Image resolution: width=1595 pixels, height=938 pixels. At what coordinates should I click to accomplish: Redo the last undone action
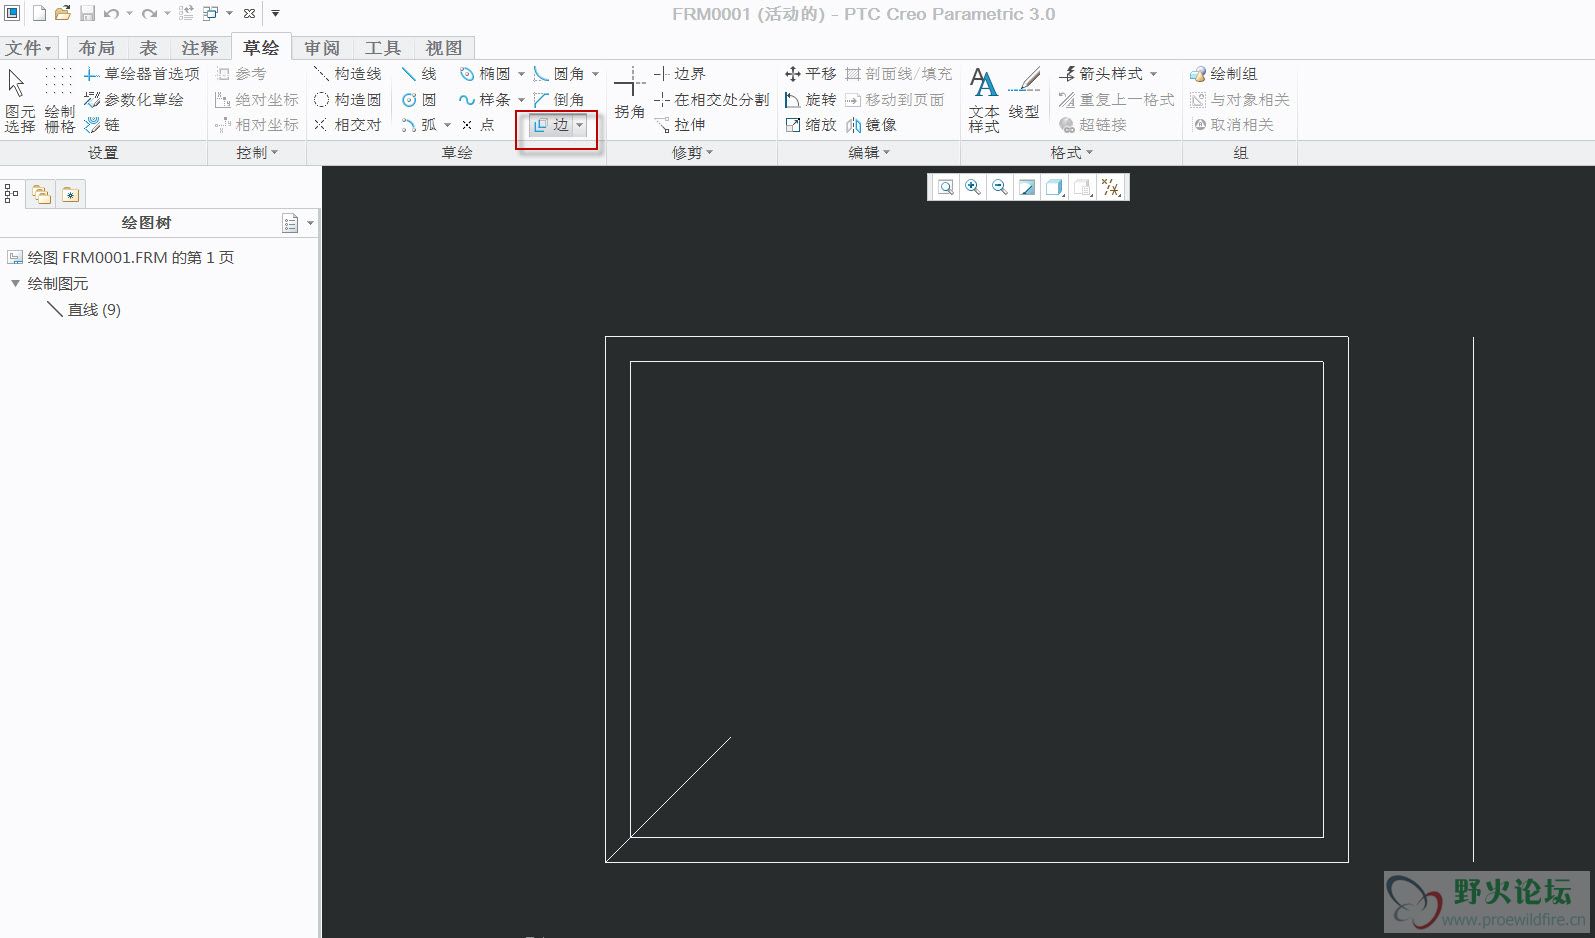[149, 14]
